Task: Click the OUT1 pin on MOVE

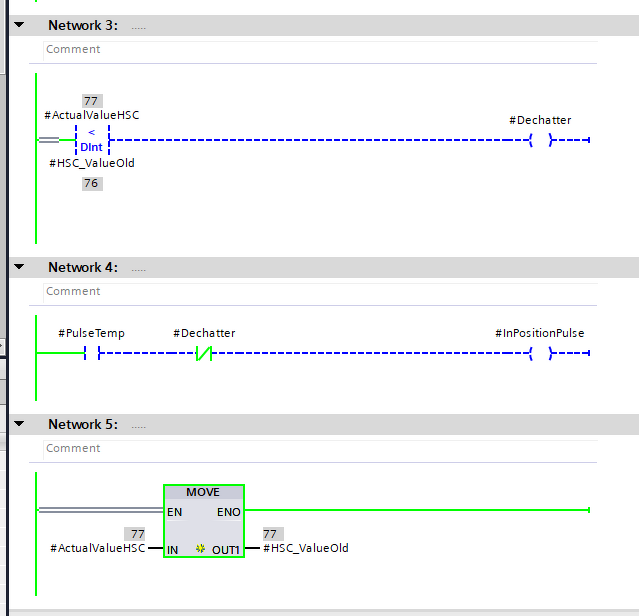Action: [226, 550]
